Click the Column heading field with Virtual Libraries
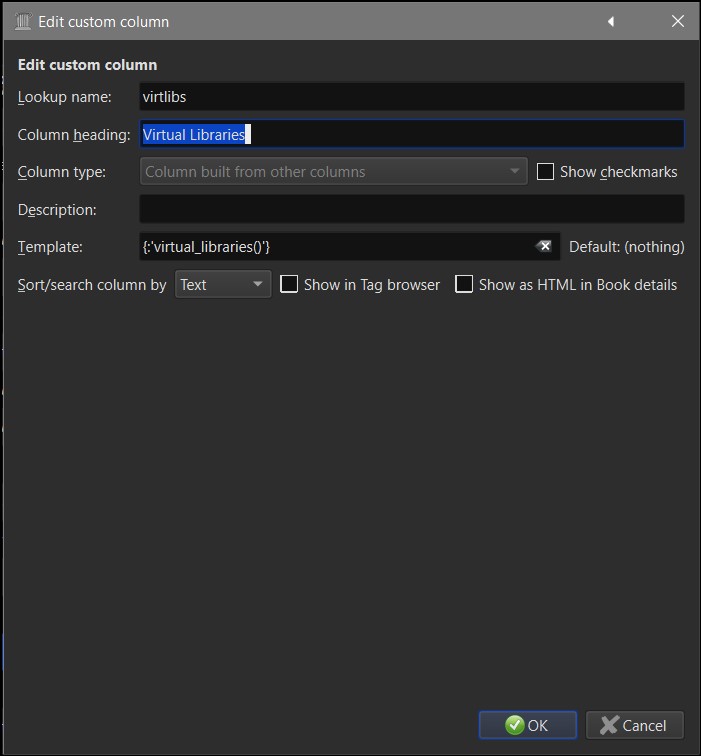The width and height of the screenshot is (701, 756). 412,135
